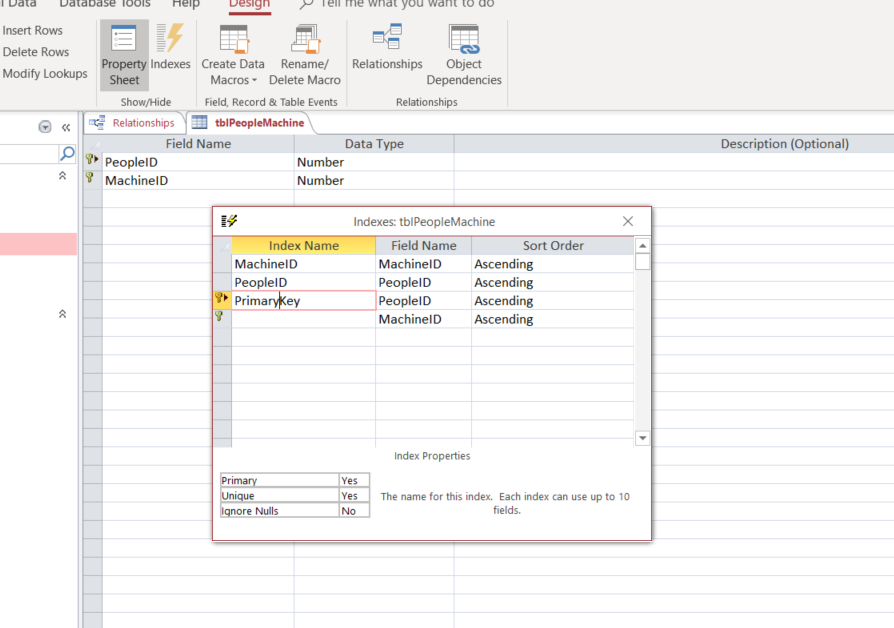Click the MachineID row selector key icon
This screenshot has width=894, height=628.
(92, 180)
